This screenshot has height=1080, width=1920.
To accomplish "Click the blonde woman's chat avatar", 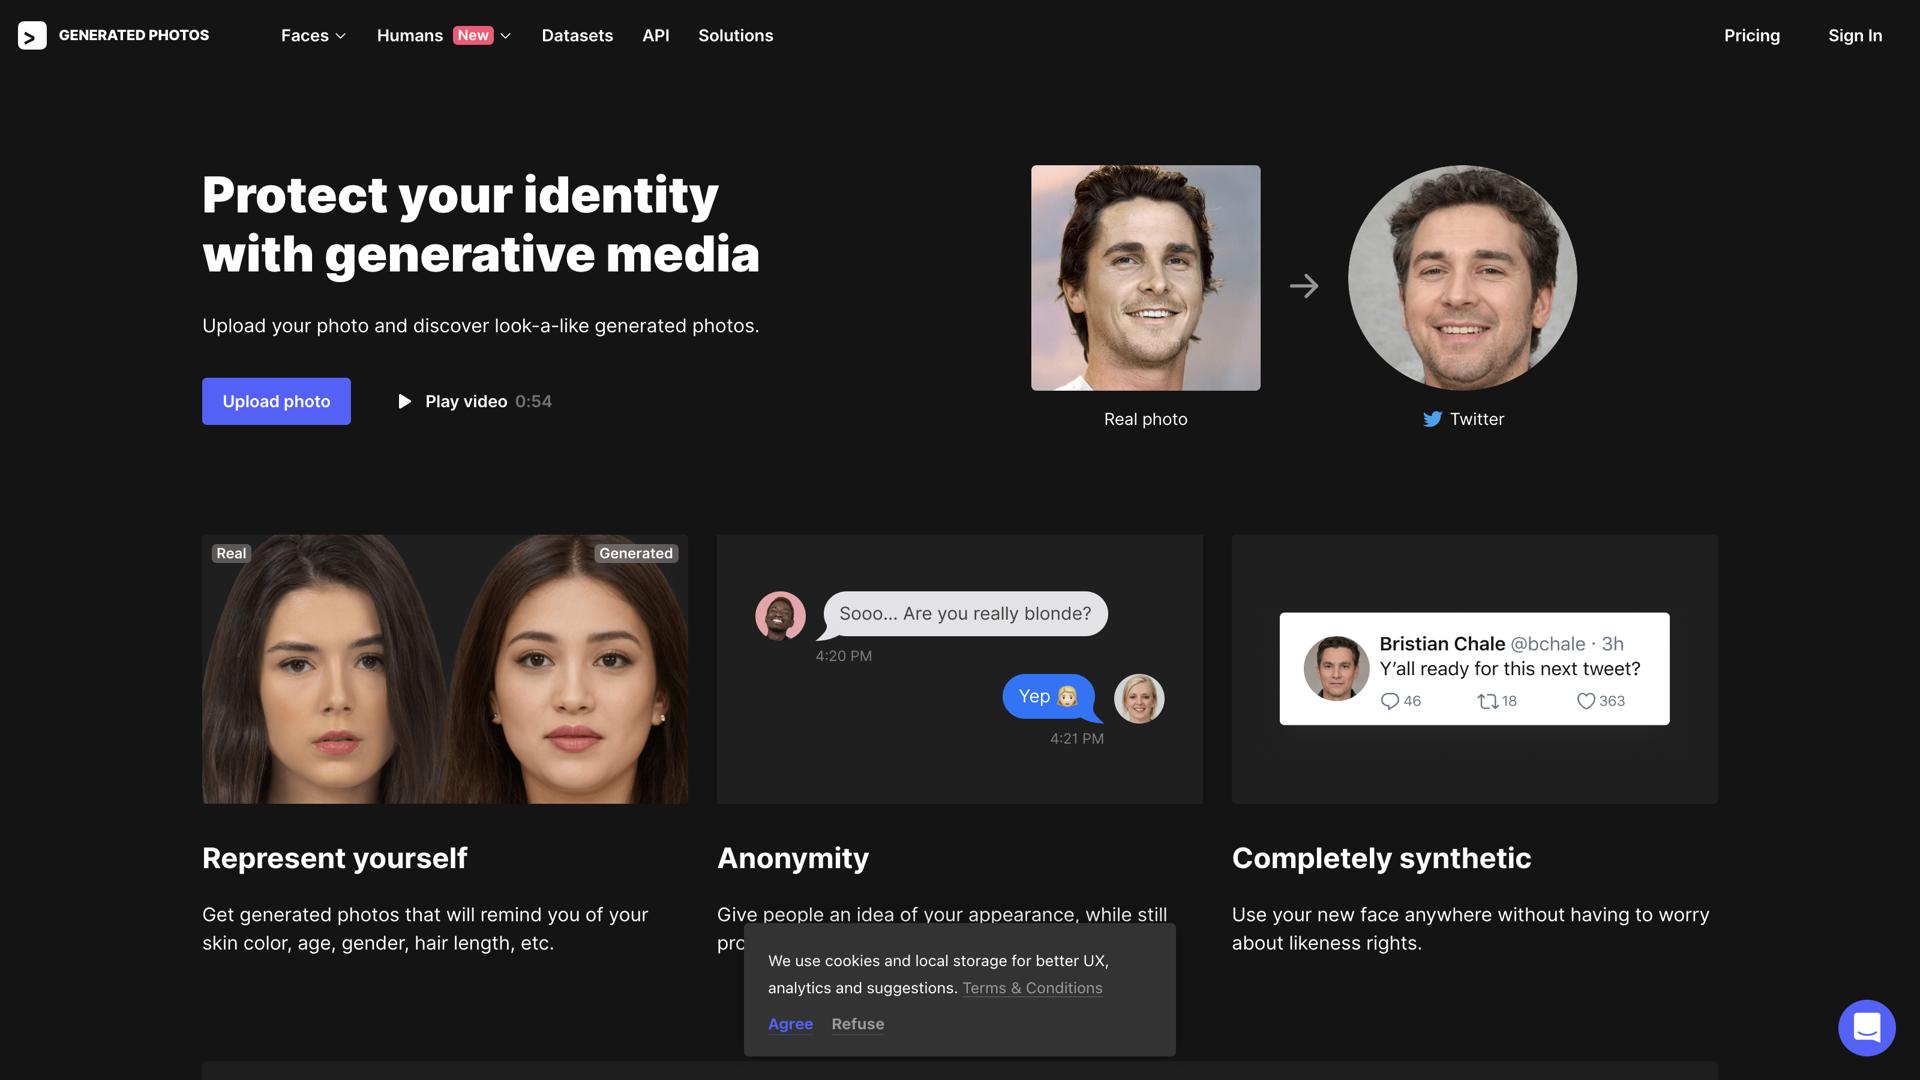I will (1139, 698).
